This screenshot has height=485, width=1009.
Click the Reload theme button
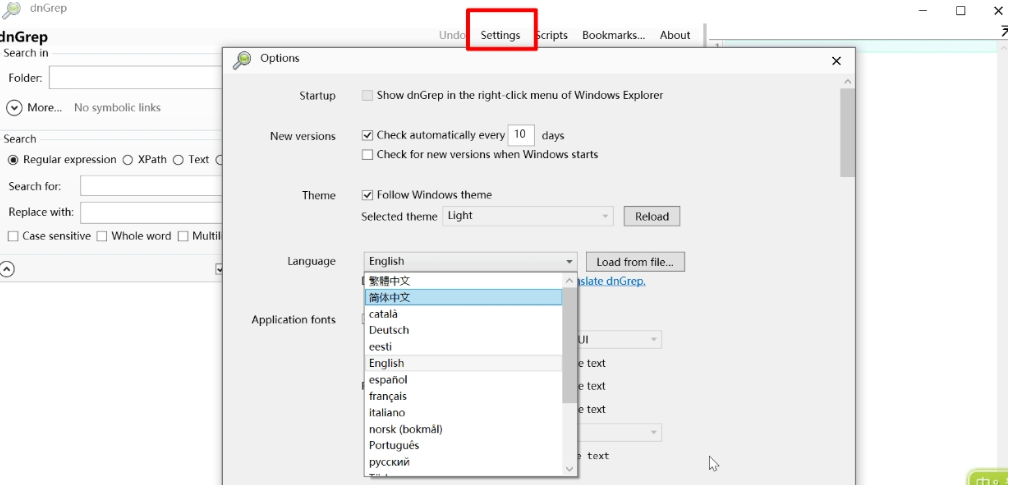click(651, 216)
